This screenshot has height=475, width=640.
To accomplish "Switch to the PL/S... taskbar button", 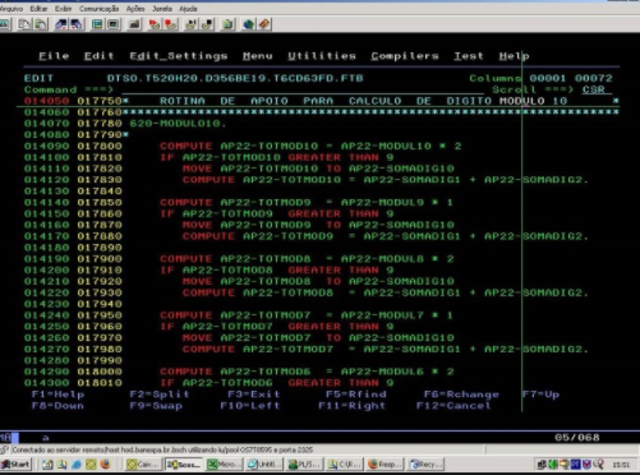I will (x=304, y=464).
